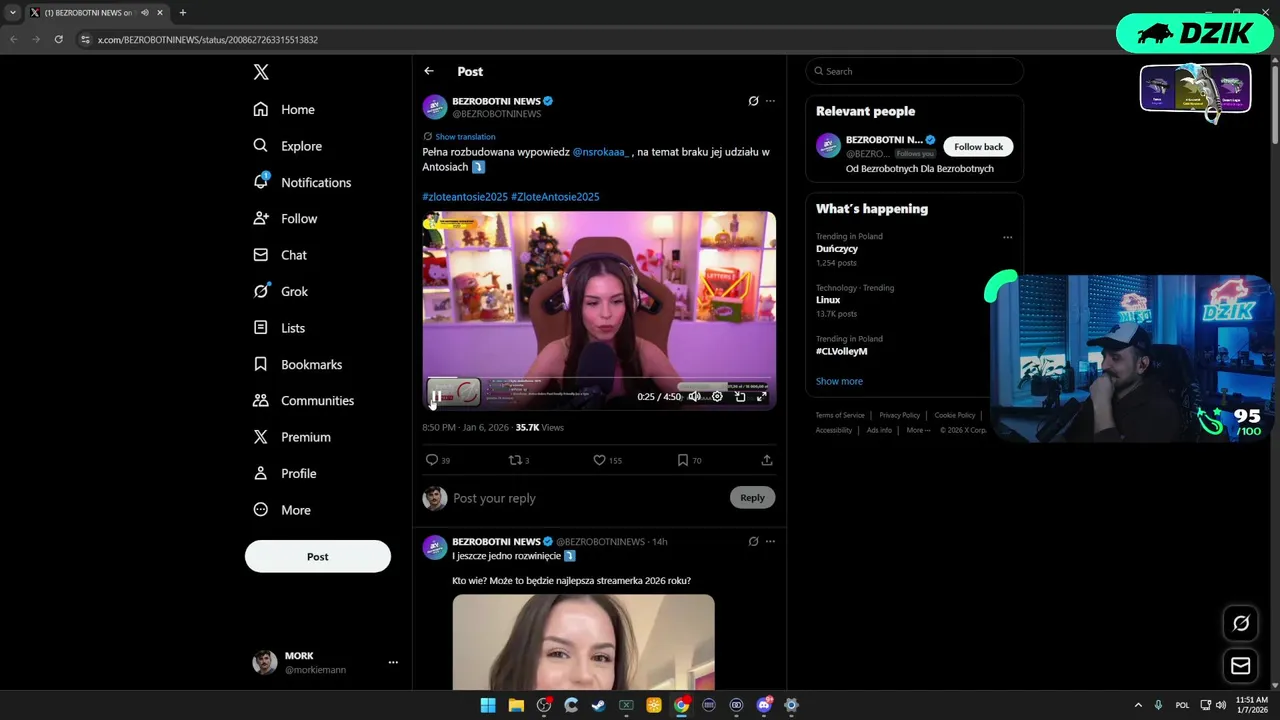The height and width of the screenshot is (720, 1280).
Task: Enable video picture-in-picture mode
Action: click(x=740, y=397)
